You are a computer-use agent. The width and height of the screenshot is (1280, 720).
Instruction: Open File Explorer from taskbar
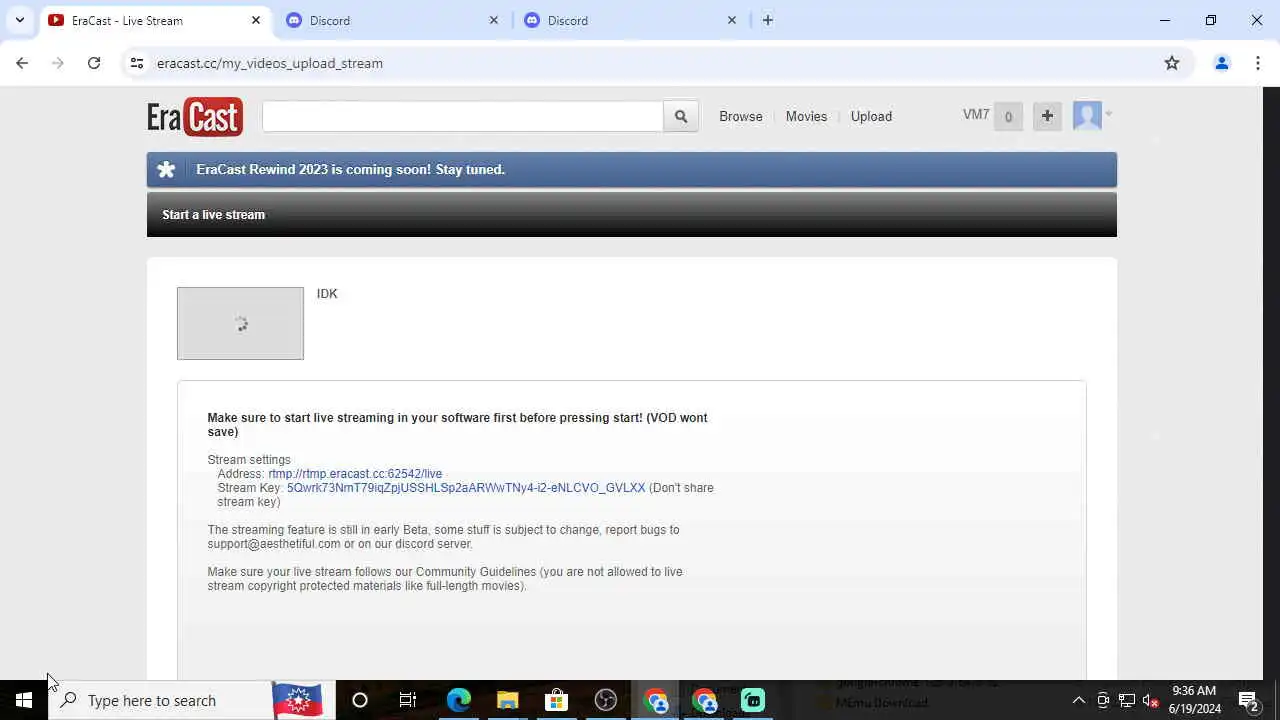[x=507, y=700]
